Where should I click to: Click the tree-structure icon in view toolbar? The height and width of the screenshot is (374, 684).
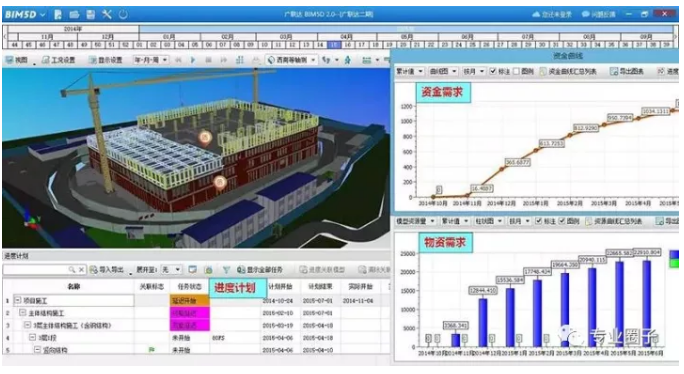239,60
